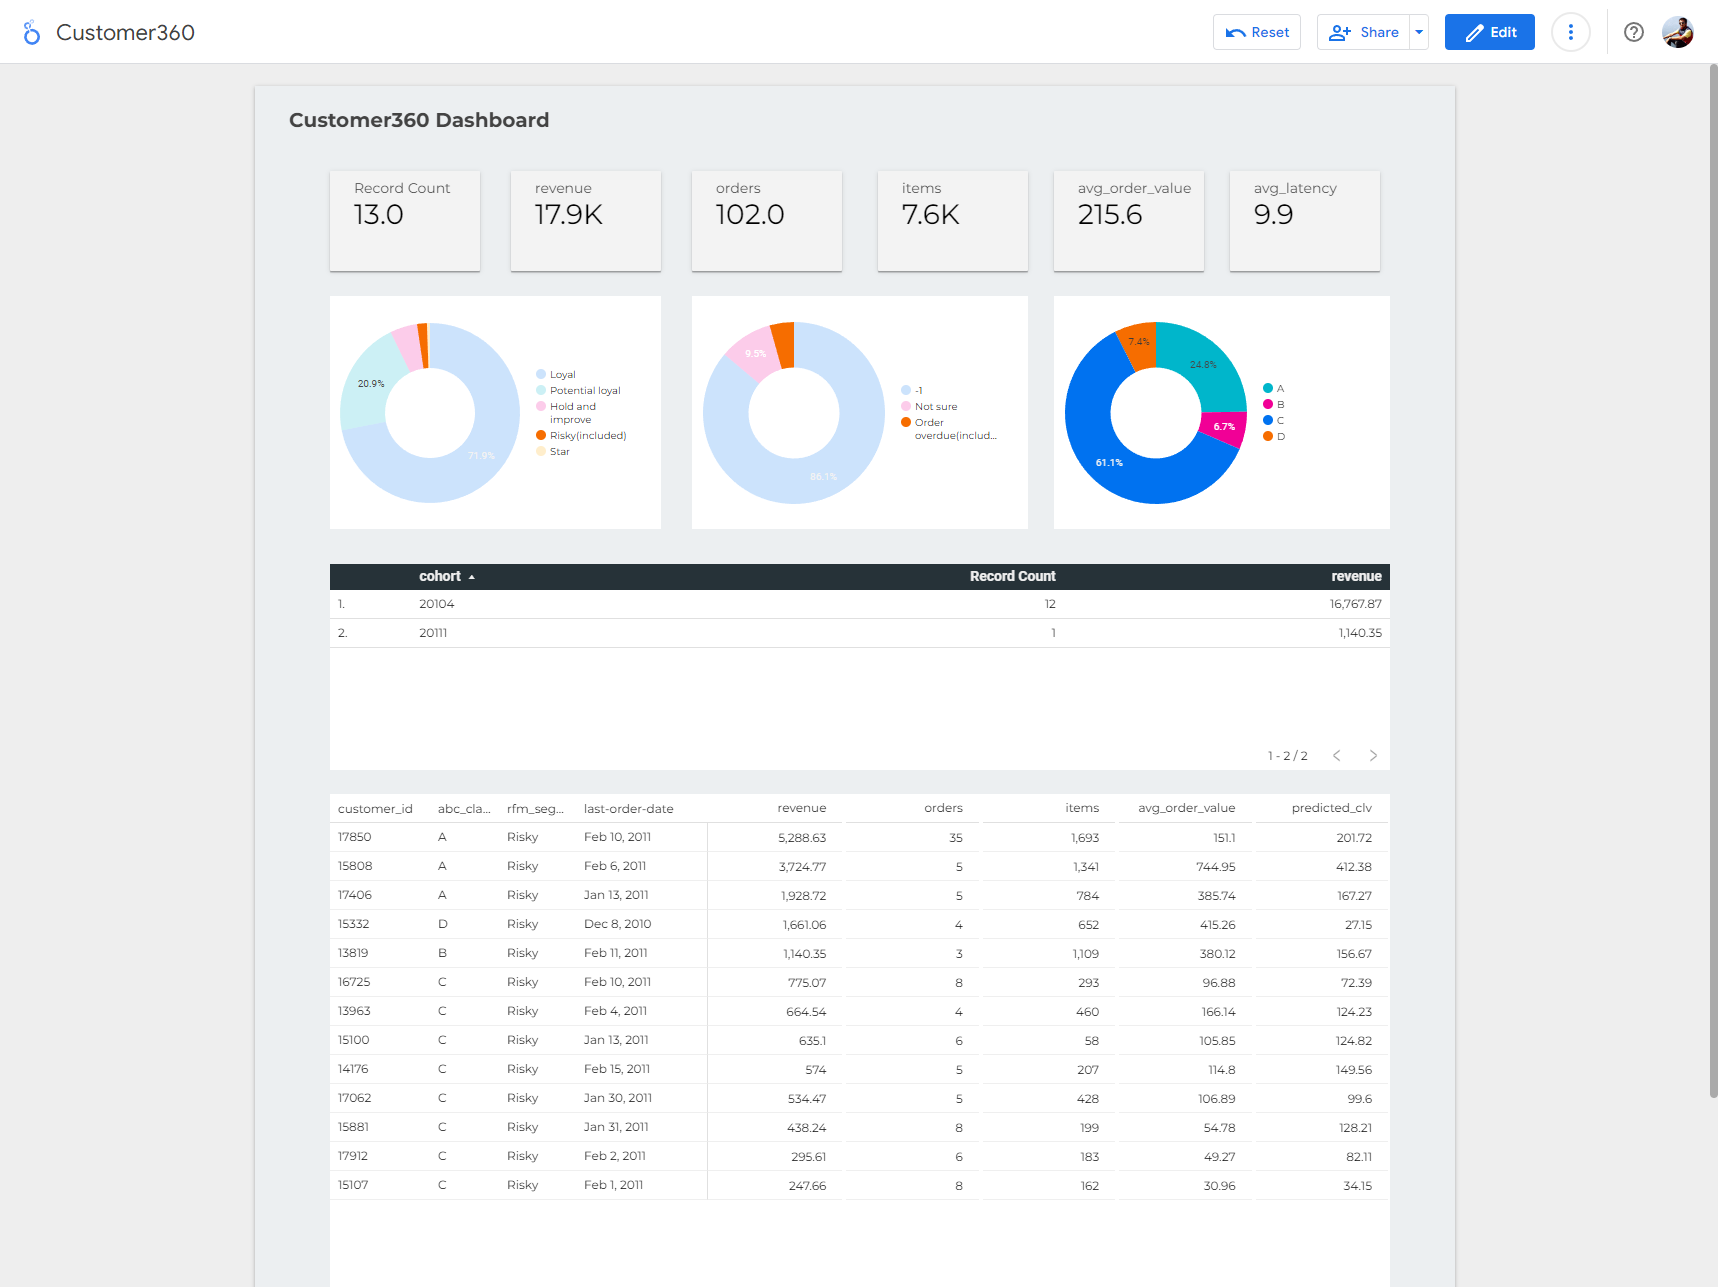Click the ascending sort arrow beside cohort header
1718x1287 pixels.
point(471,576)
